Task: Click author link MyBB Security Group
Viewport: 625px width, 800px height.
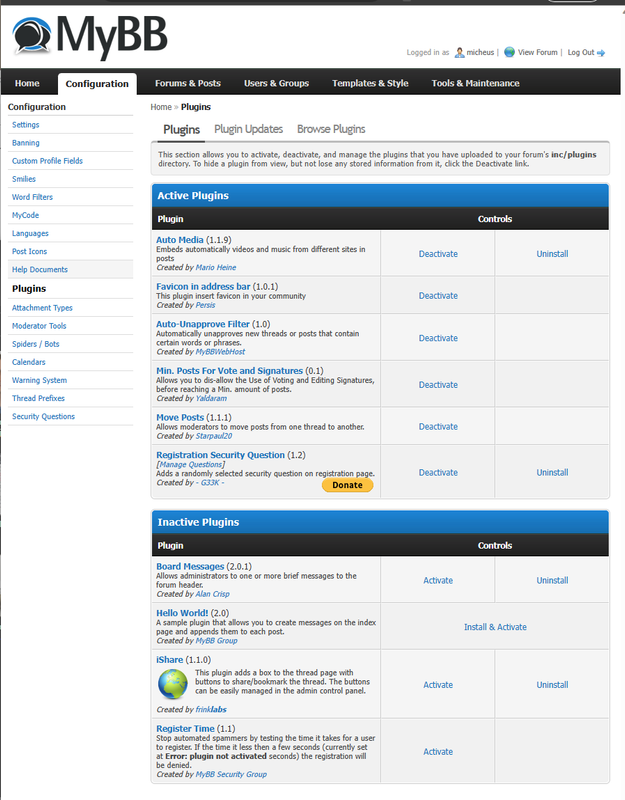Action: pyautogui.click(x=231, y=774)
